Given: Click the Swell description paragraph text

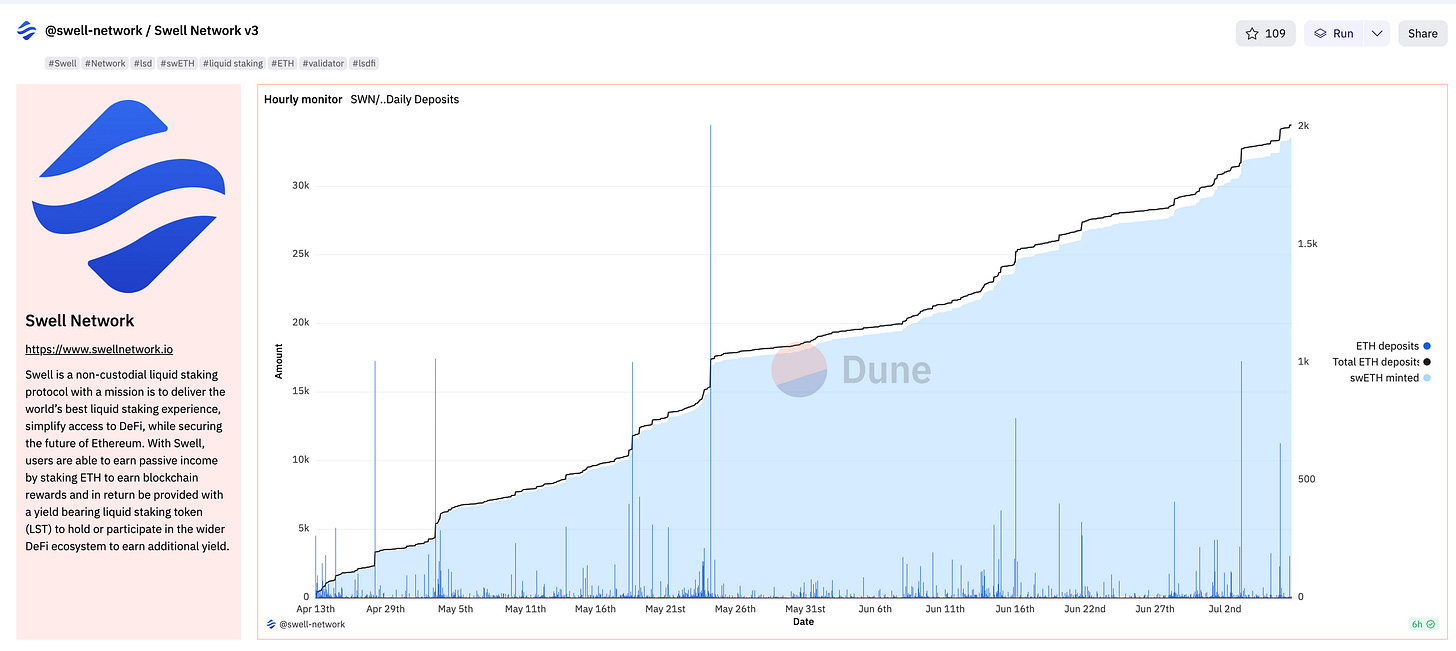Looking at the screenshot, I should [127, 460].
